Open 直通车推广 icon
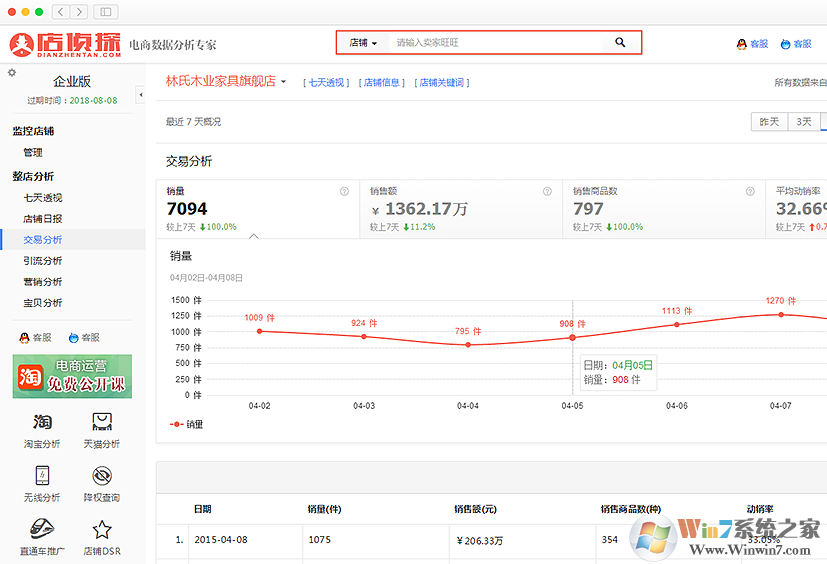 42,529
